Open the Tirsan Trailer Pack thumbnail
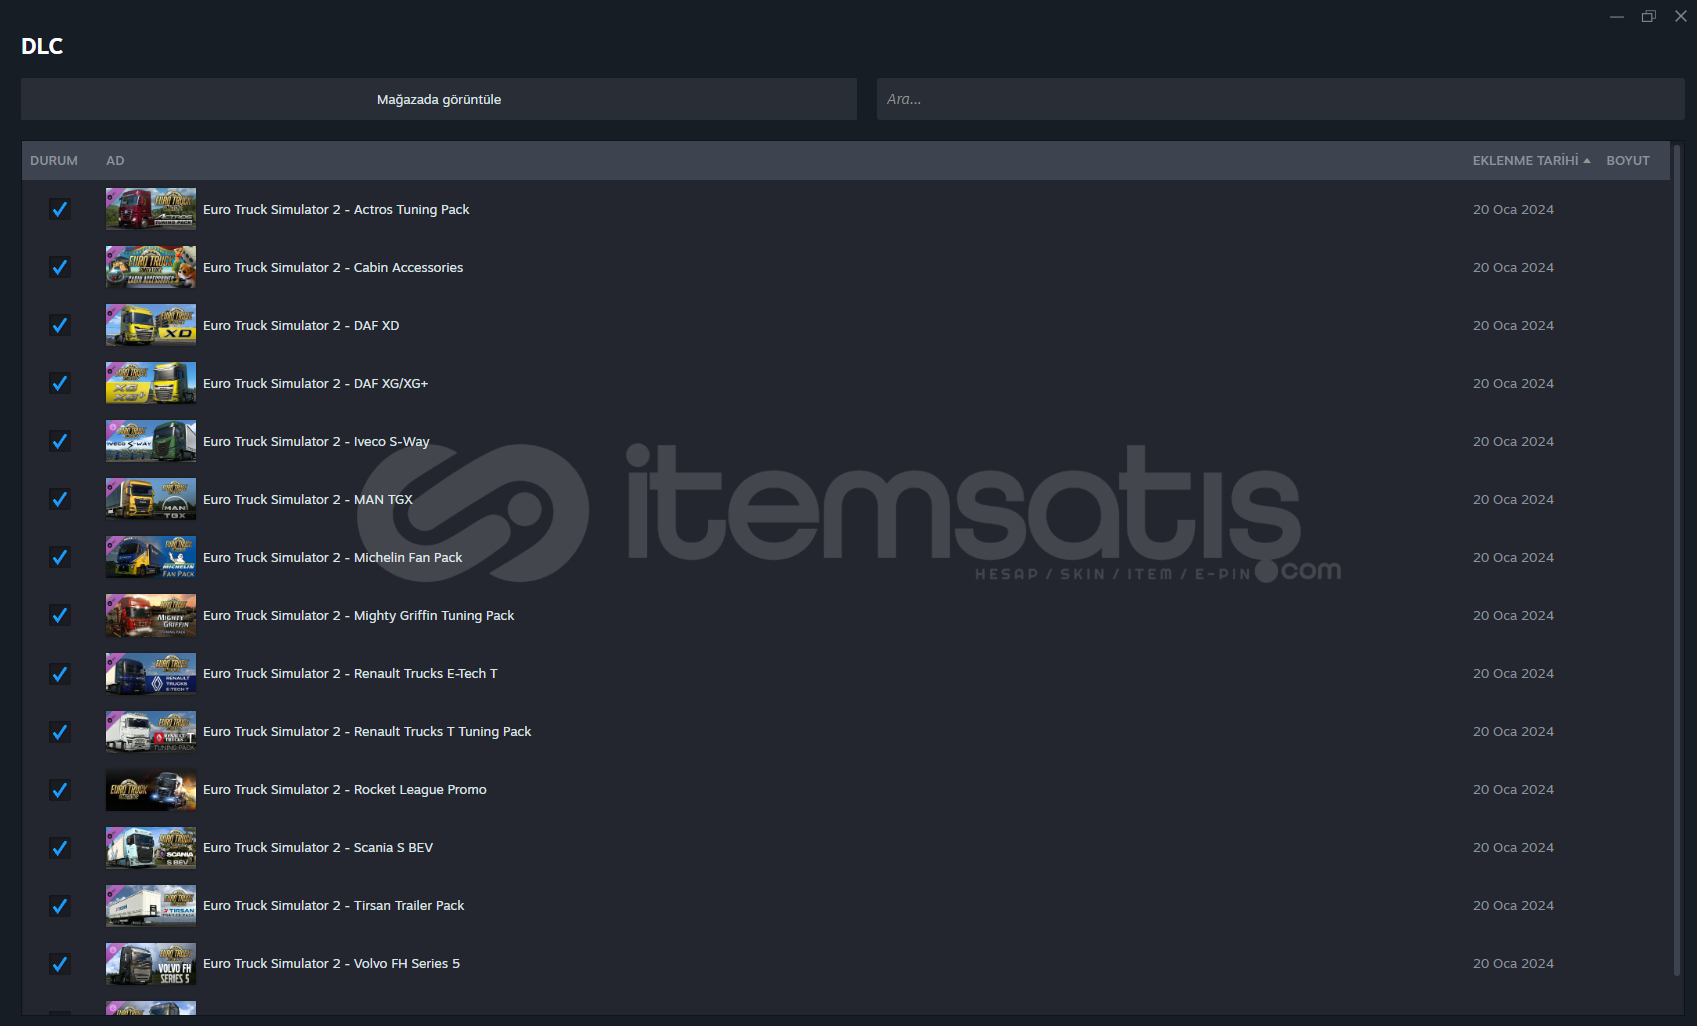The height and width of the screenshot is (1026, 1697). pyautogui.click(x=151, y=905)
